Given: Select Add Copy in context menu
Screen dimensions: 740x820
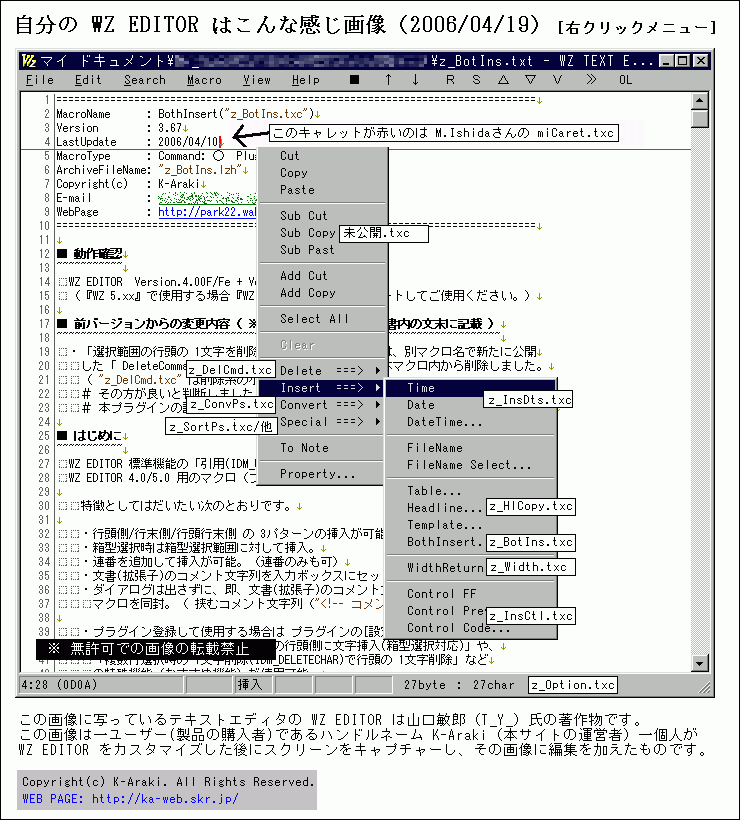Looking at the screenshot, I should (x=323, y=293).
